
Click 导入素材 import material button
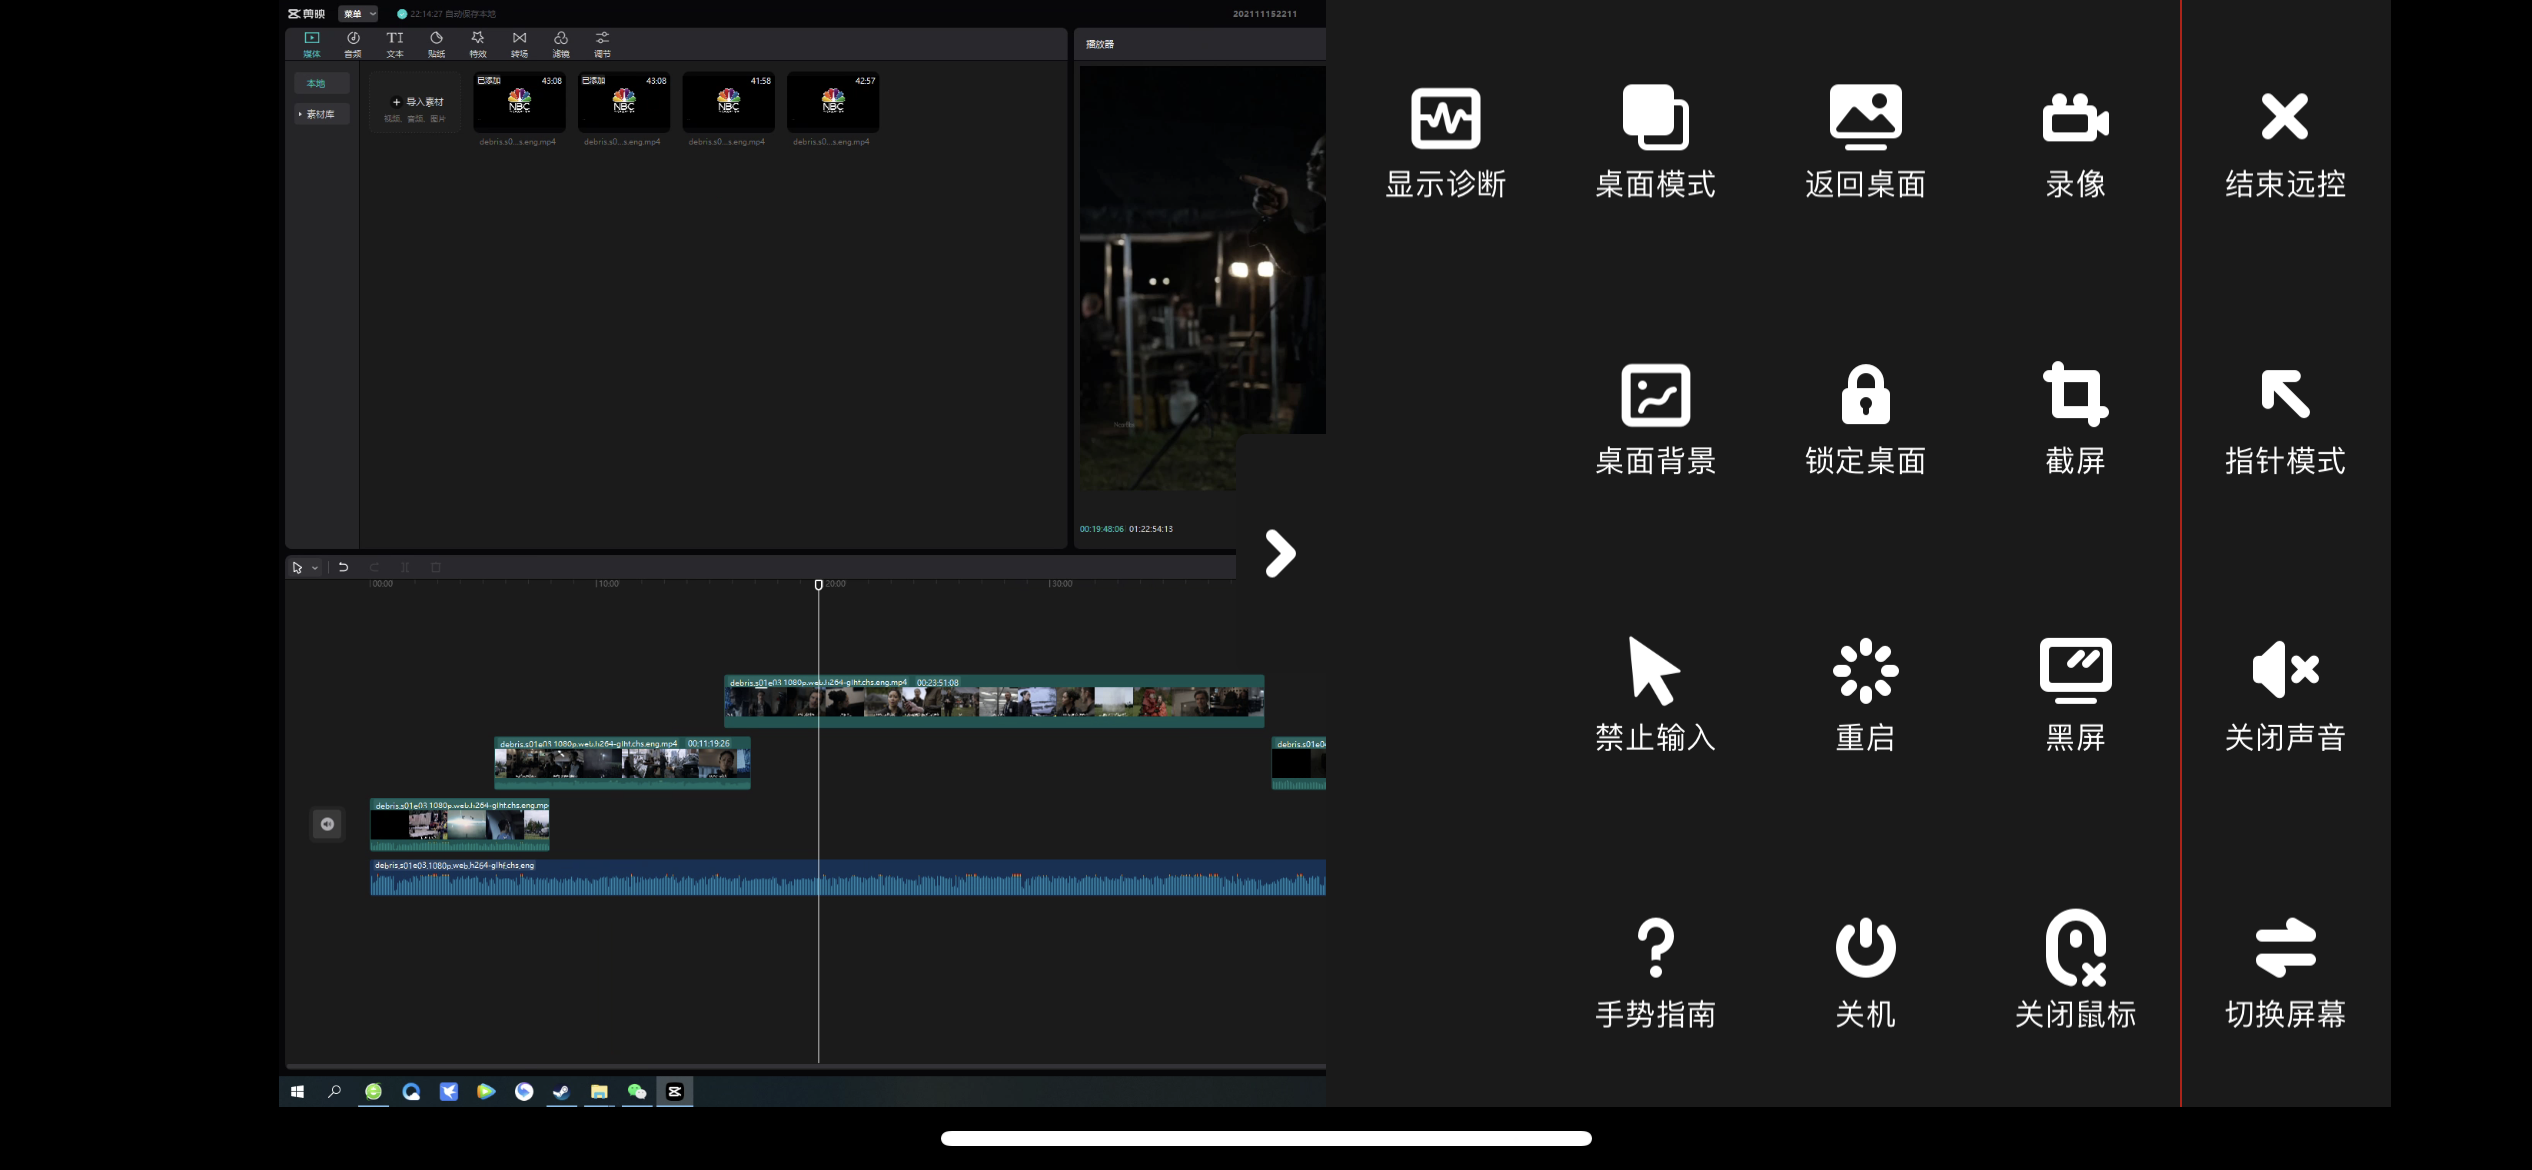417,102
